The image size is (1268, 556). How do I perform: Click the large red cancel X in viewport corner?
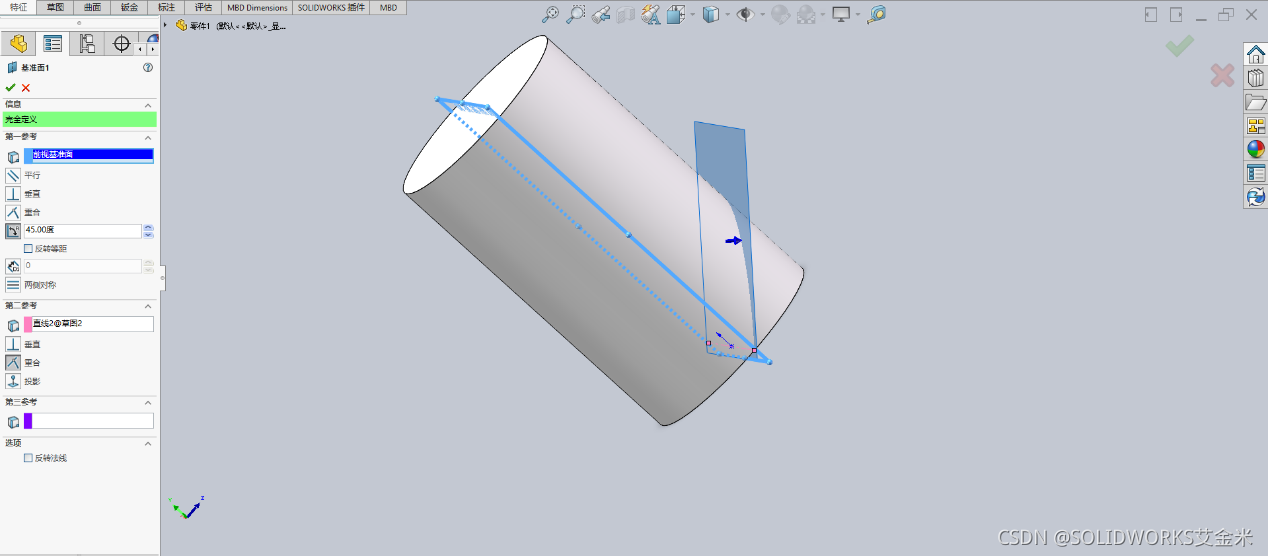(1222, 75)
